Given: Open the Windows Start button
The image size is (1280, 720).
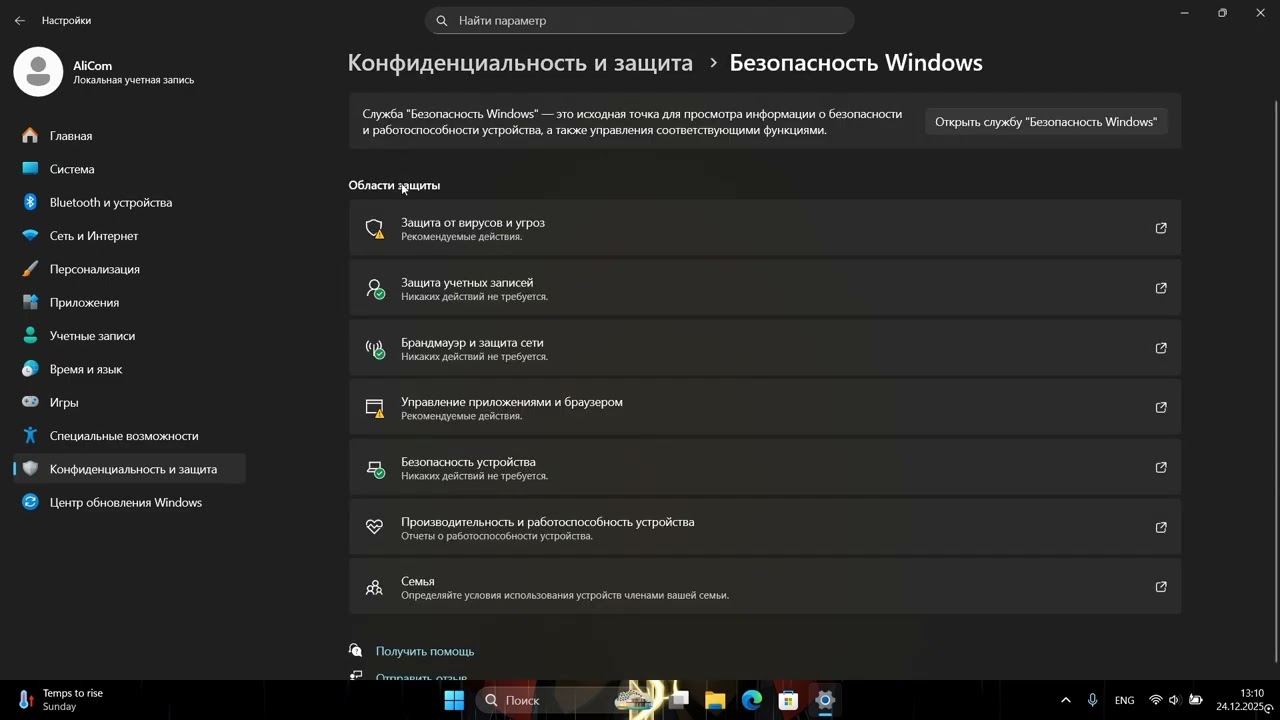Looking at the screenshot, I should (454, 700).
